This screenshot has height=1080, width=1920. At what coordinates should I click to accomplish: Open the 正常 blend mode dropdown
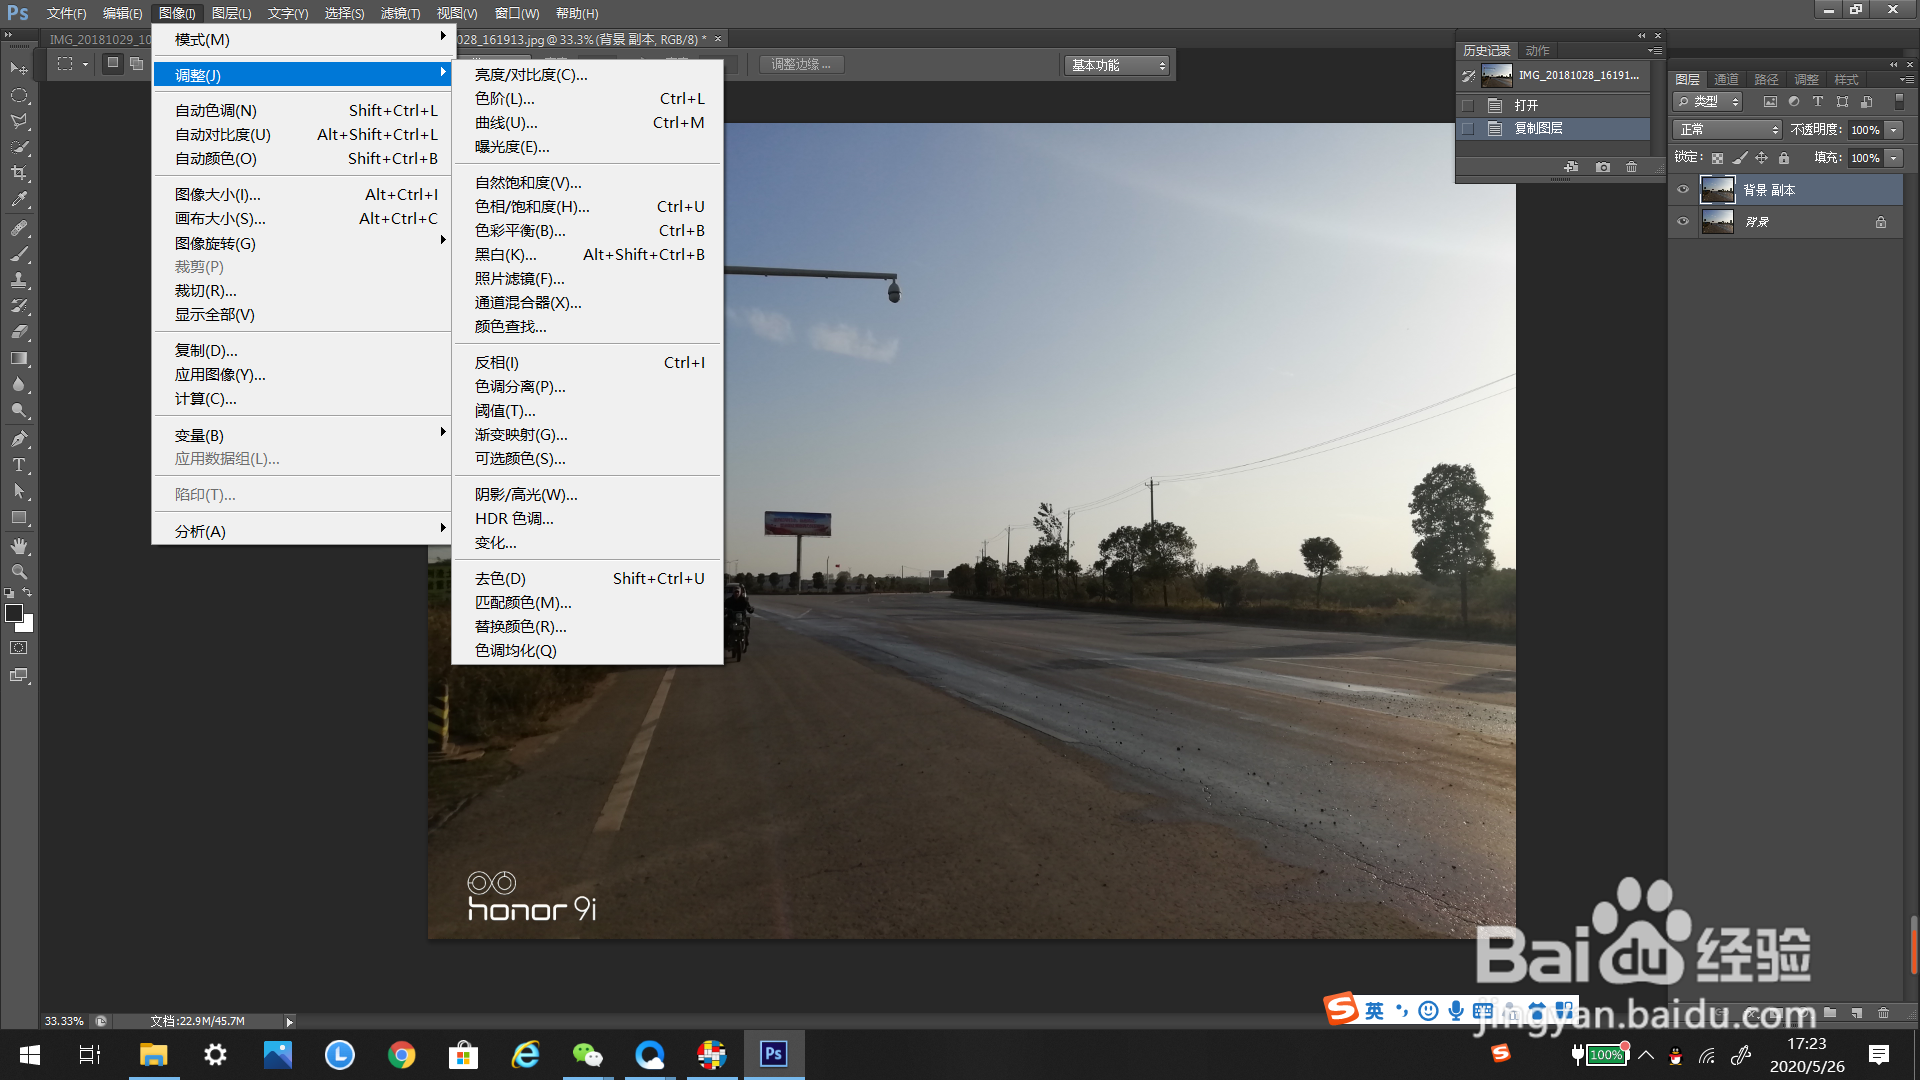[x=1727, y=130]
